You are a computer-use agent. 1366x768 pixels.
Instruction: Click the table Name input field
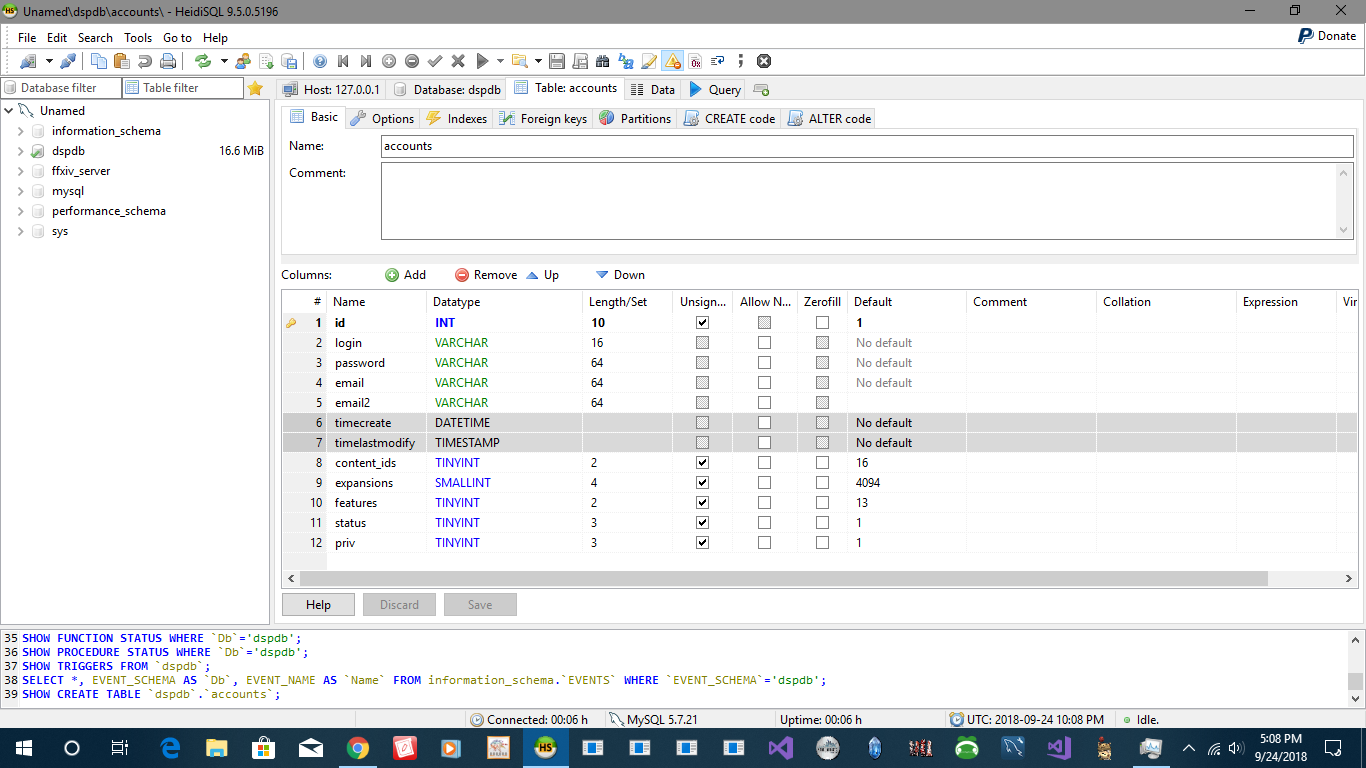(866, 146)
